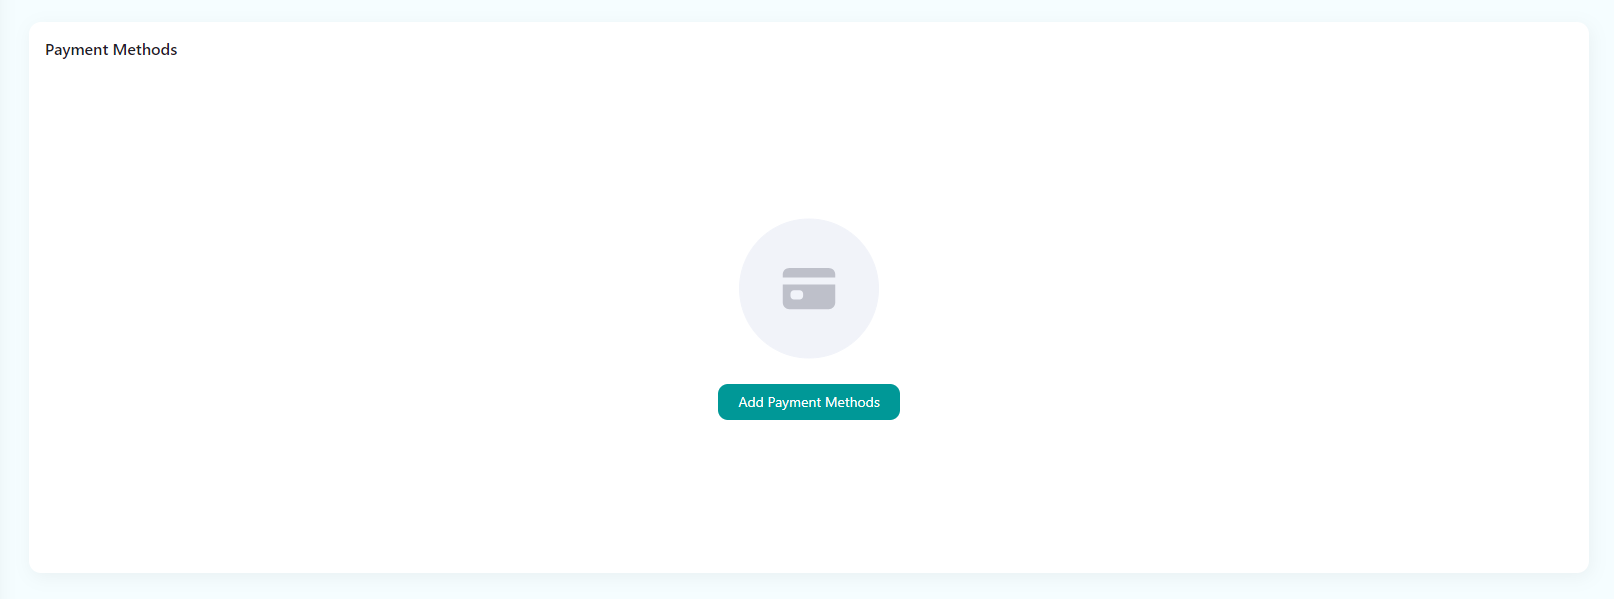Click the "Add" word on the teal button
The image size is (1614, 599).
(x=751, y=402)
